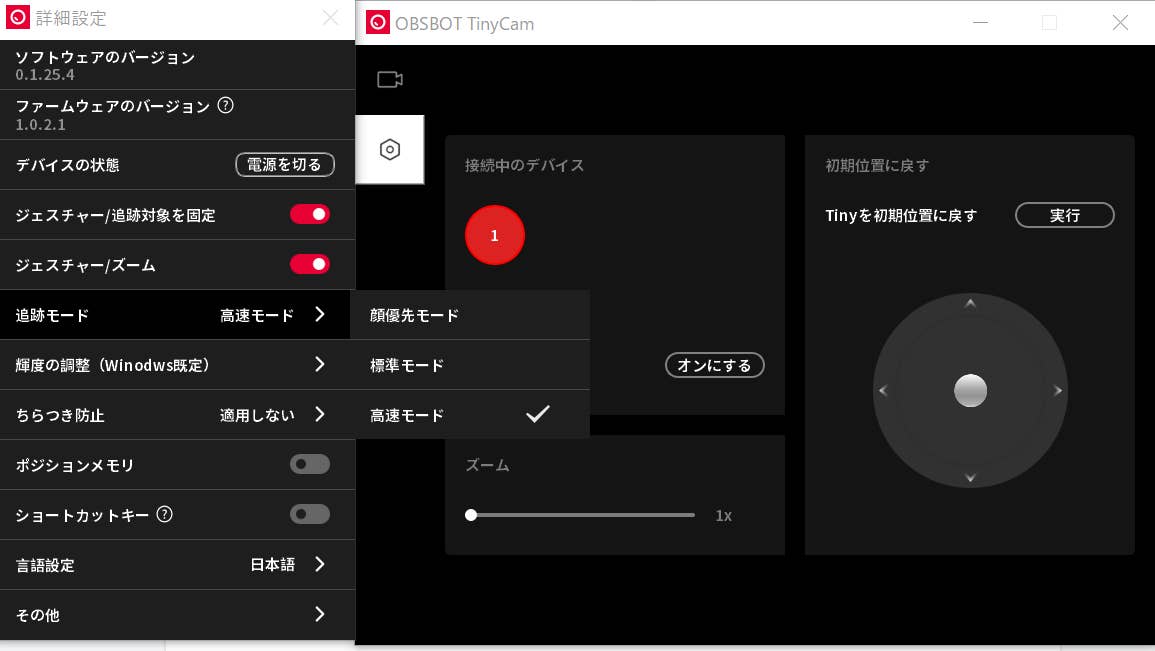Image resolution: width=1155 pixels, height=651 pixels.
Task: Toggle ジェスチャー/追跡対象を固定 switch off
Action: [x=309, y=214]
